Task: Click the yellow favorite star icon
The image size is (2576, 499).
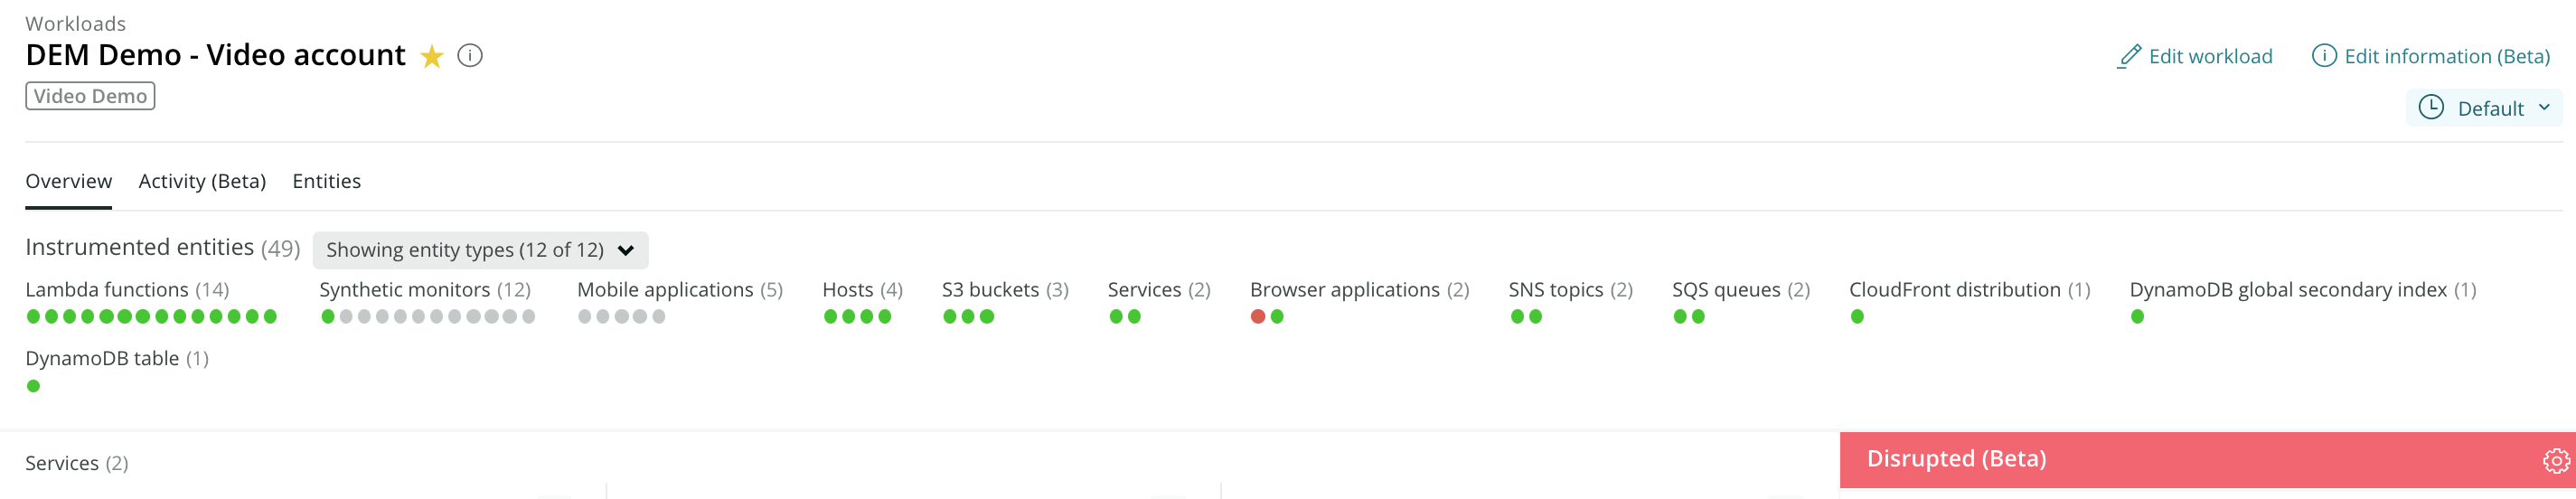Action: pos(432,56)
